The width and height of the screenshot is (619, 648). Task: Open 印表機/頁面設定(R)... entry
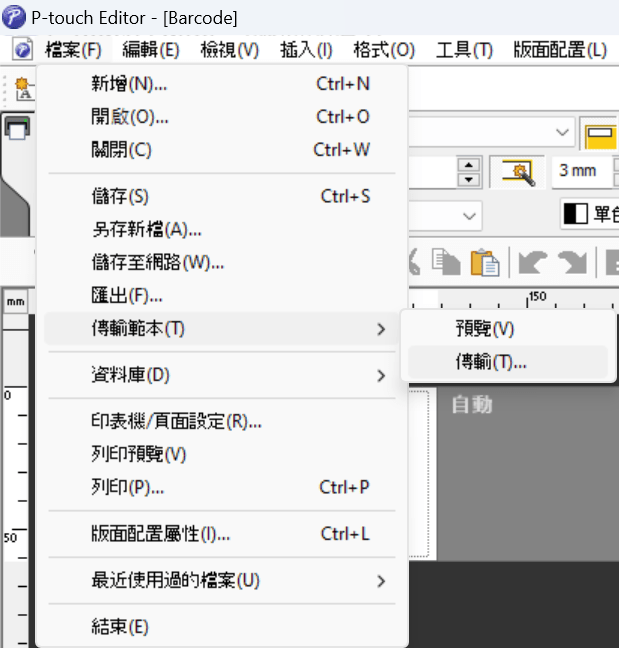[x=221, y=422]
